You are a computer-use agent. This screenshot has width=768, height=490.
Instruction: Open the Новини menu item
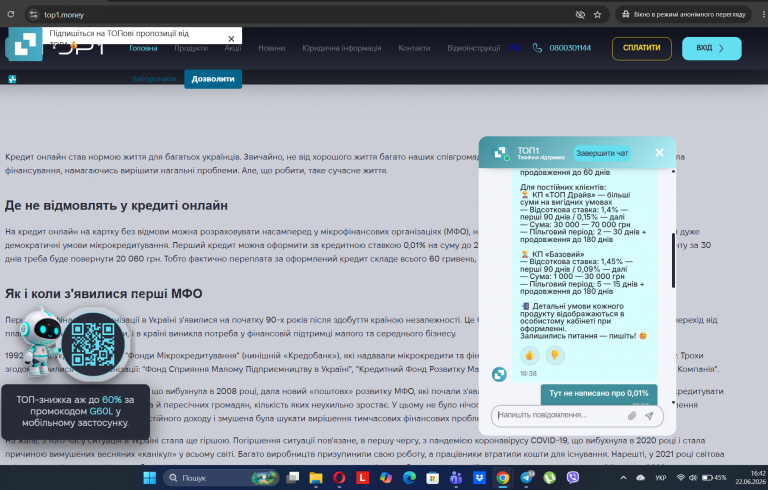(x=272, y=48)
